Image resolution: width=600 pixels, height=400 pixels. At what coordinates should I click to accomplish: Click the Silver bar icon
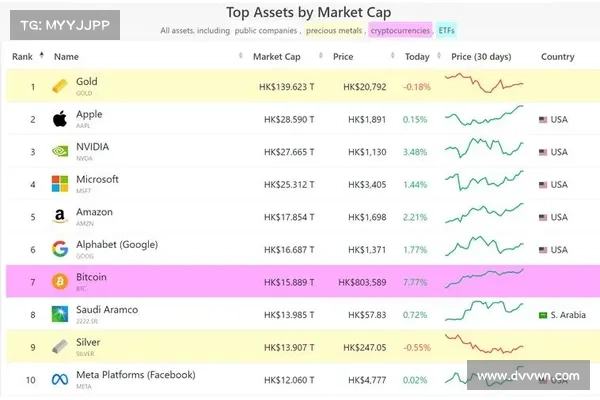click(x=59, y=347)
